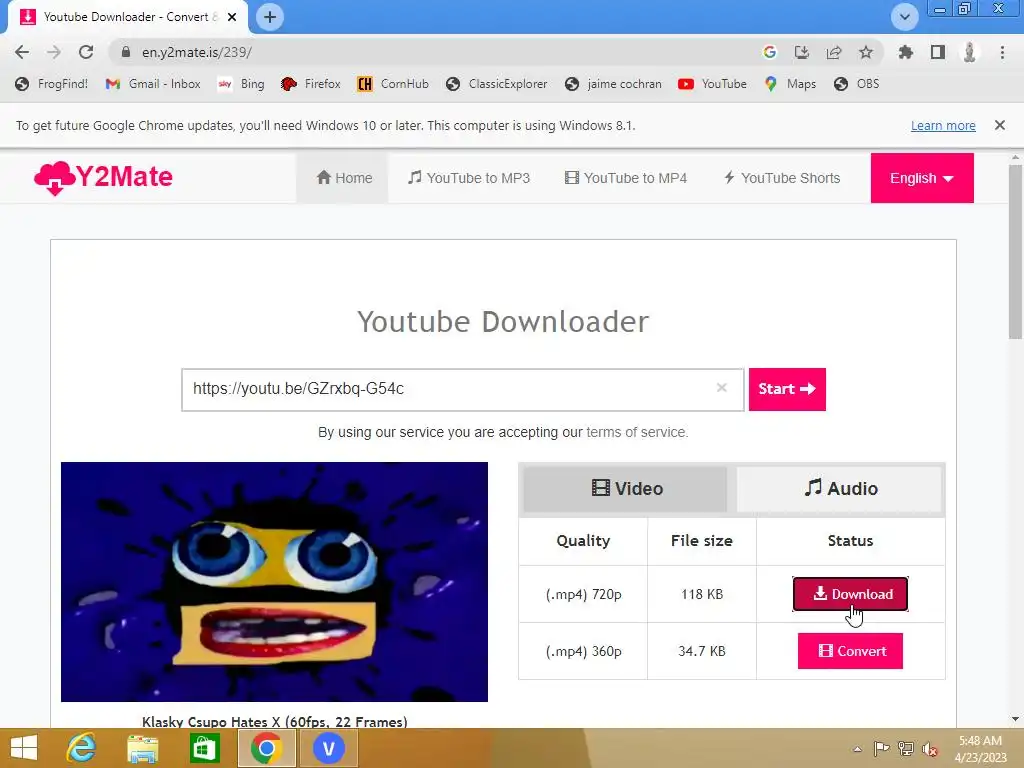Click the install app icon in the address bar

point(802,52)
